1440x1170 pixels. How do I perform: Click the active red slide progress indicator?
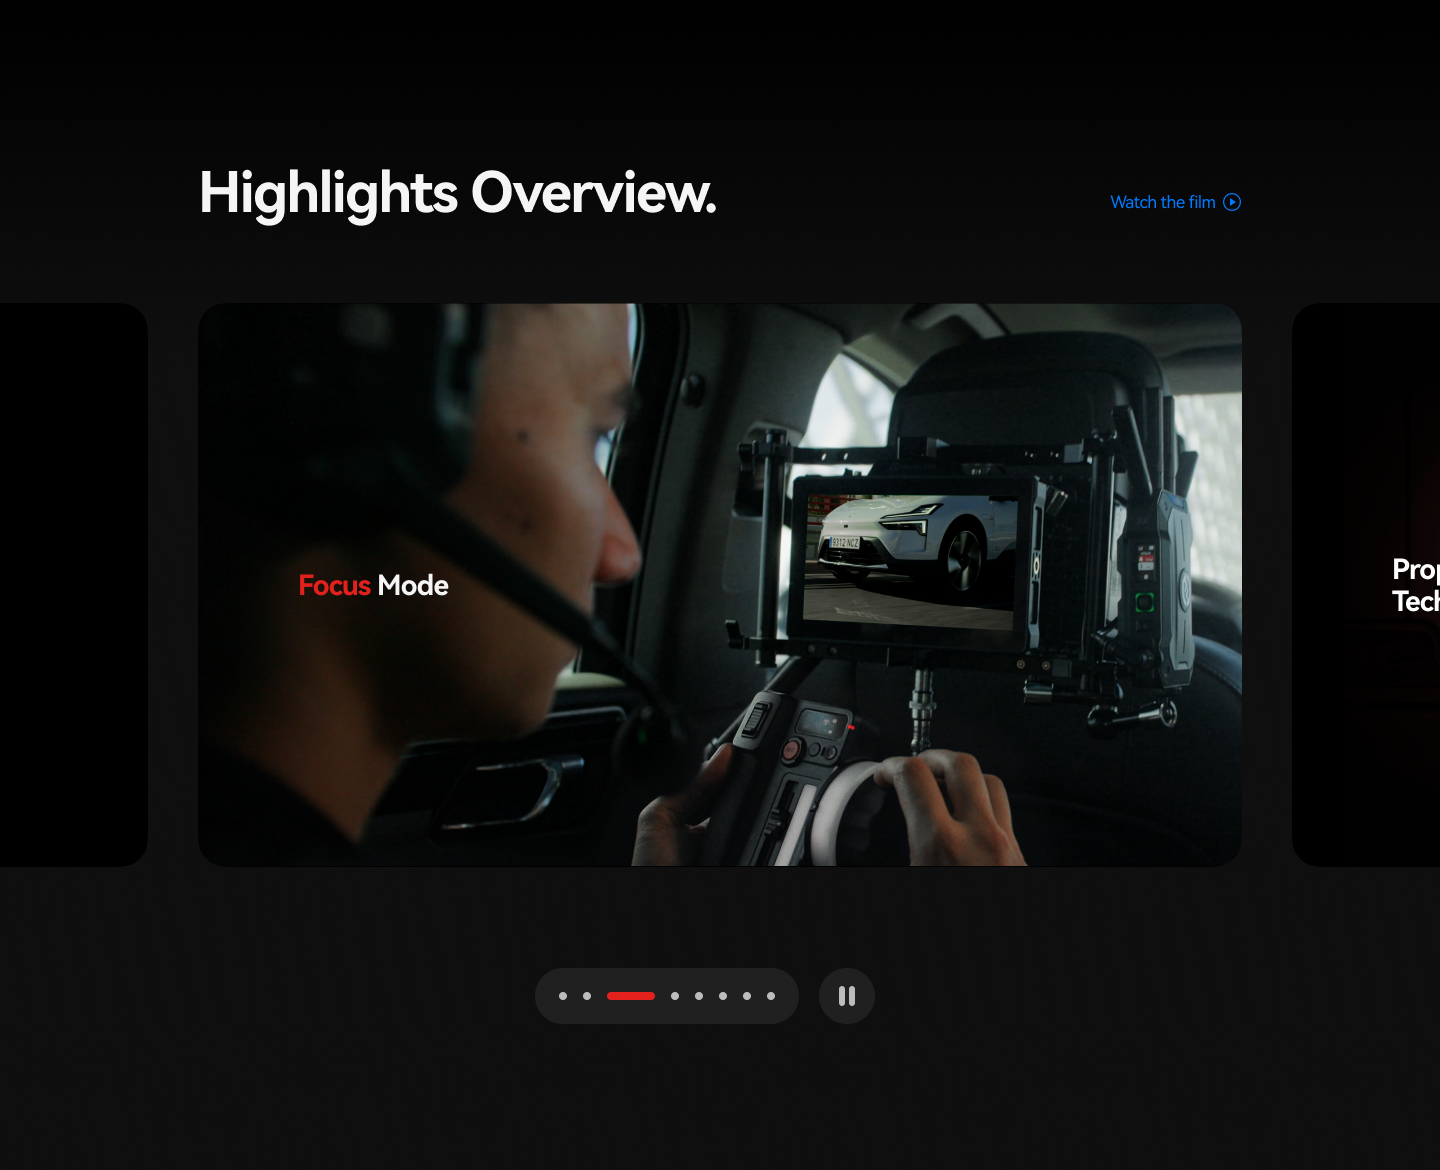click(631, 996)
